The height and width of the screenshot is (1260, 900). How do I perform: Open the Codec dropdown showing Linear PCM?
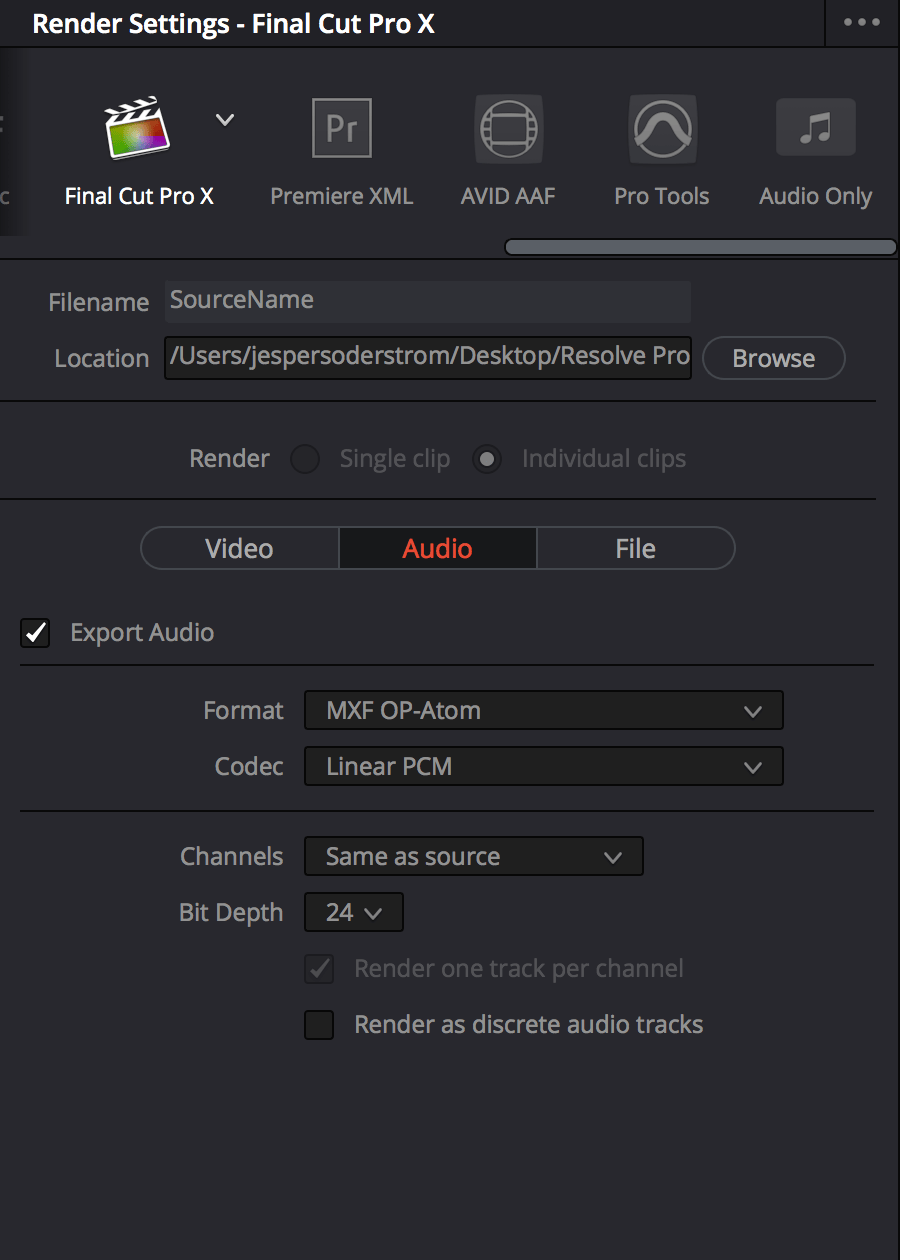click(544, 767)
